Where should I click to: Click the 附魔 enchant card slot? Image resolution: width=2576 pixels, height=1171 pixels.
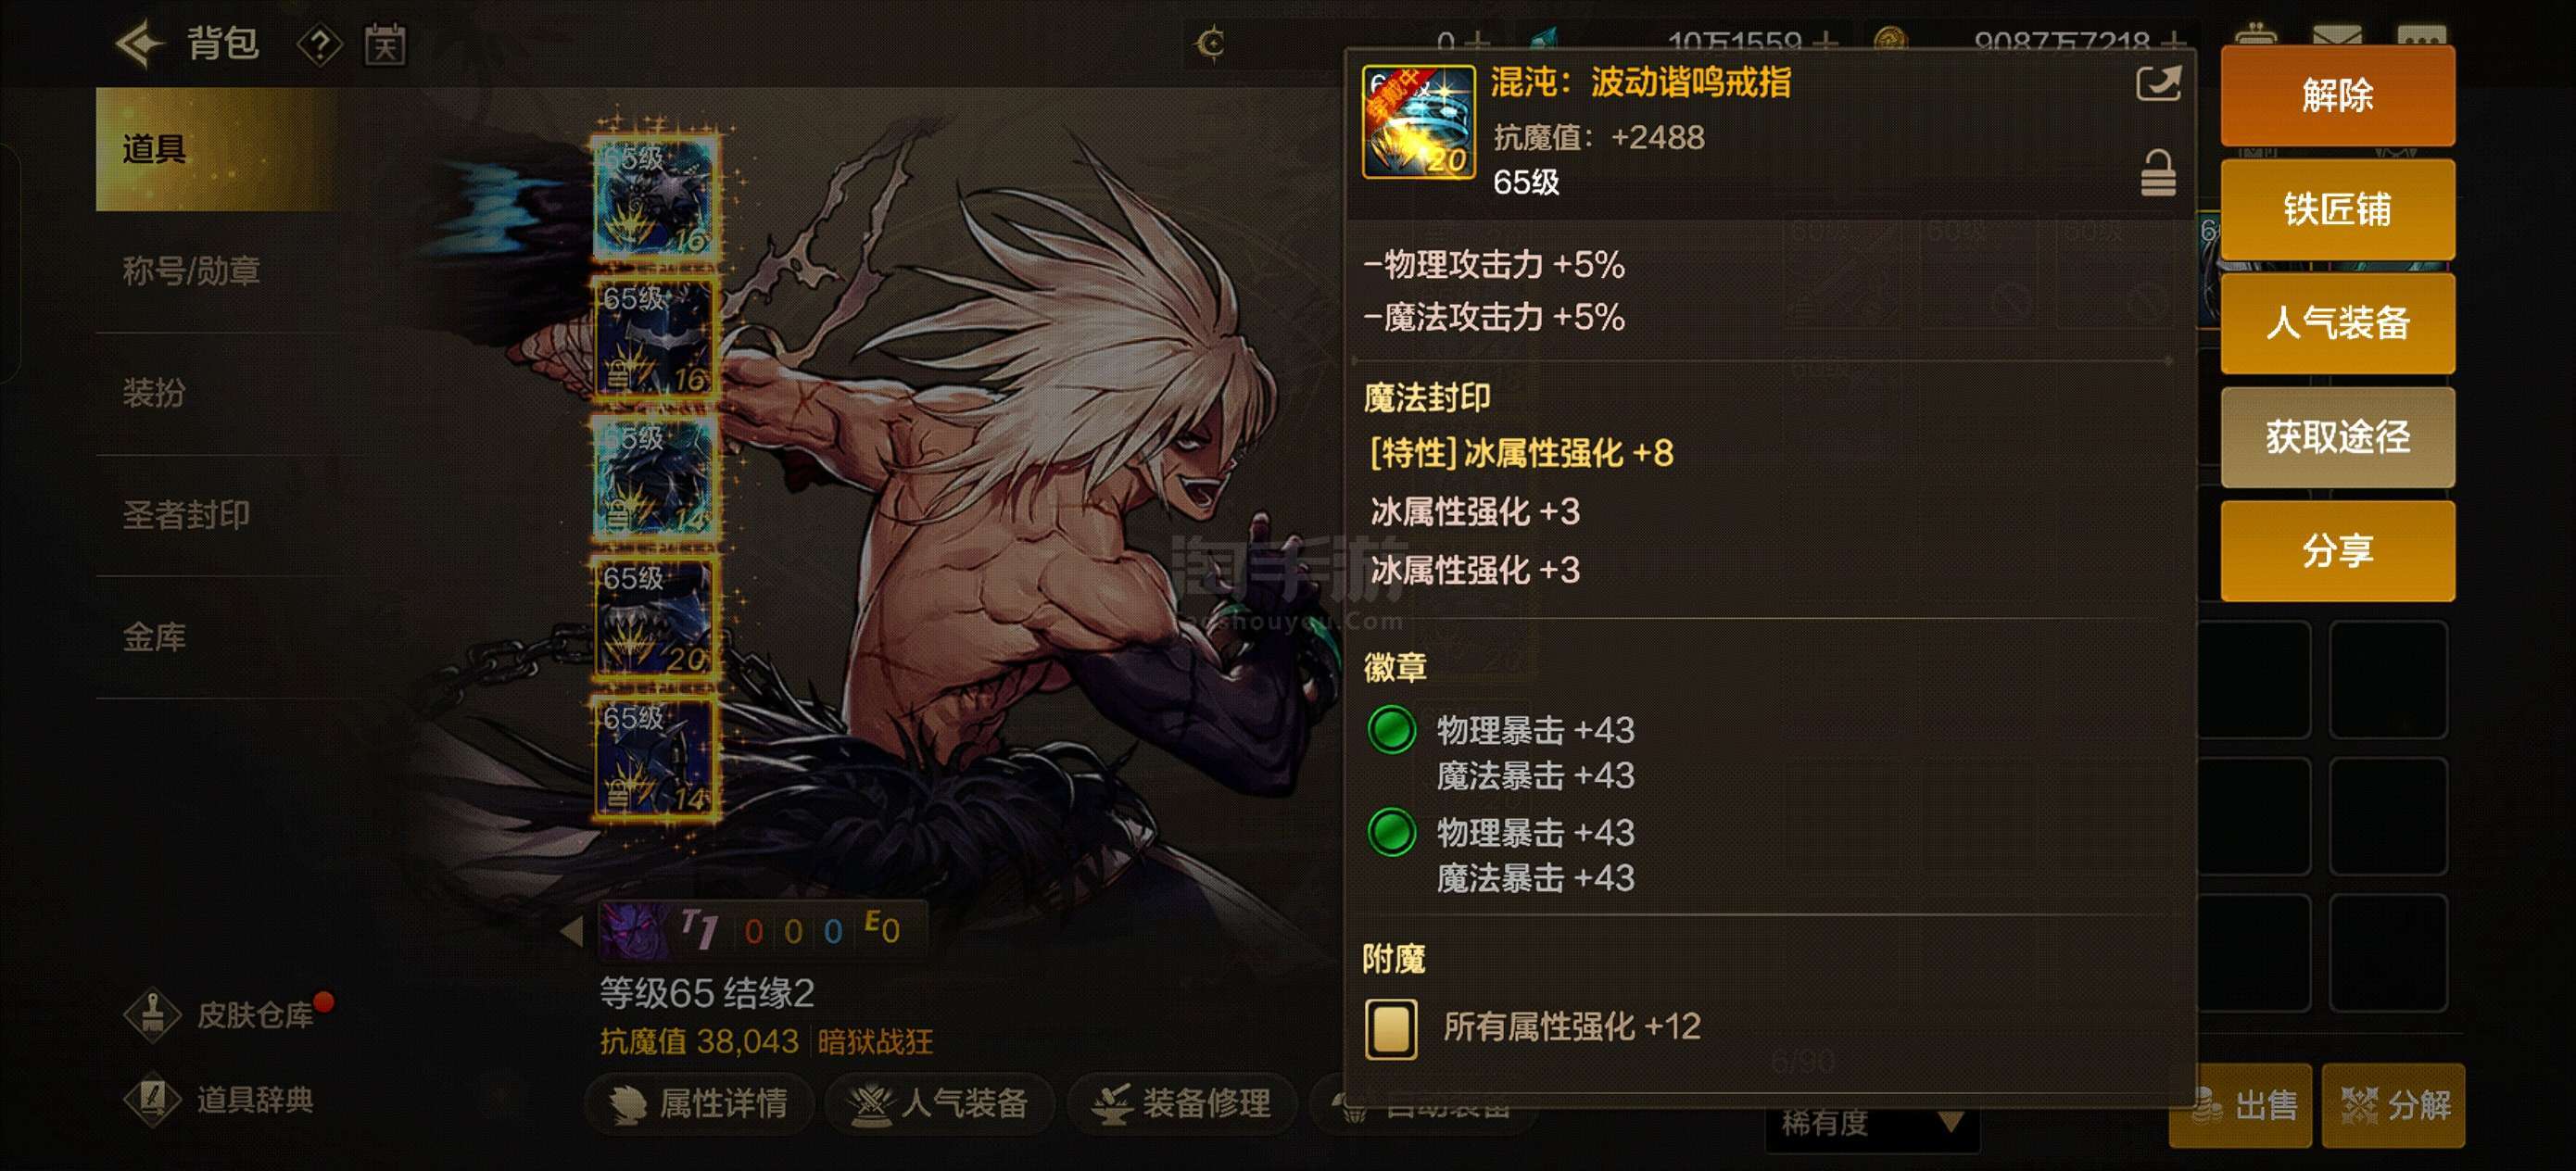[x=1391, y=1028]
